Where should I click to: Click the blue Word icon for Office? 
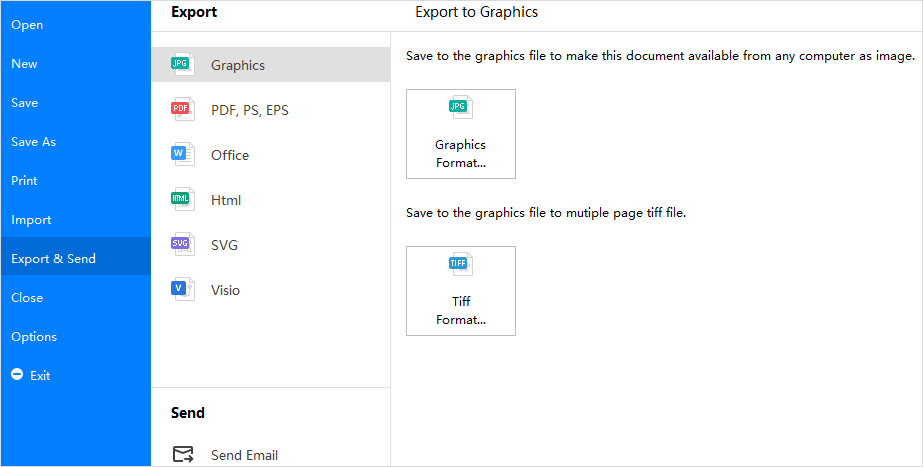pyautogui.click(x=182, y=154)
